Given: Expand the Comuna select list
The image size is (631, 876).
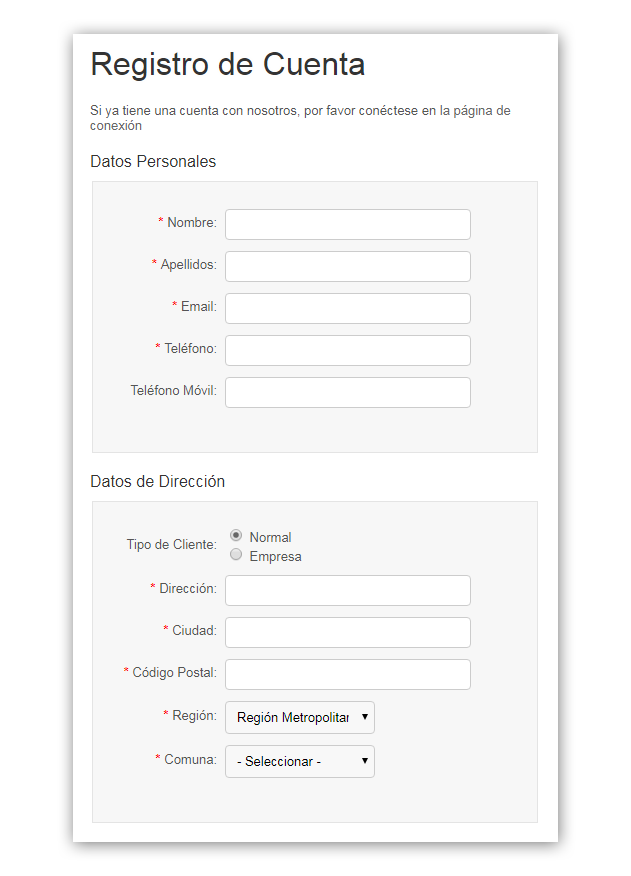Looking at the screenshot, I should click(x=299, y=761).
